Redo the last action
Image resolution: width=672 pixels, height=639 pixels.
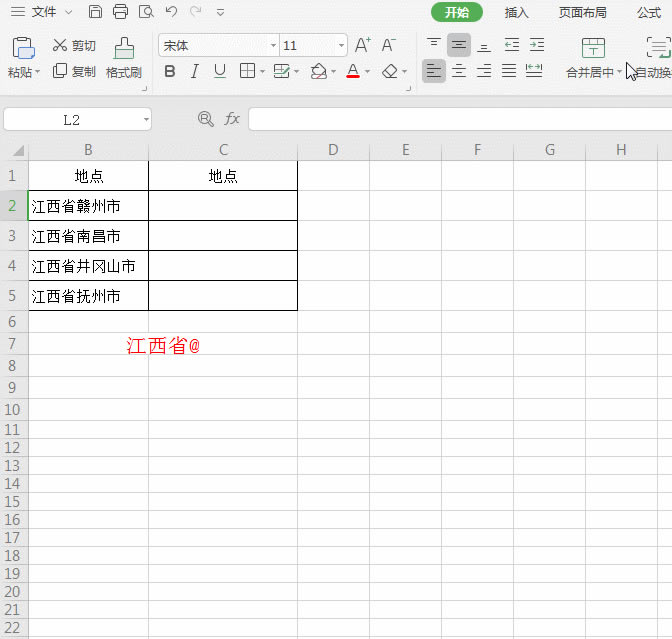(196, 12)
